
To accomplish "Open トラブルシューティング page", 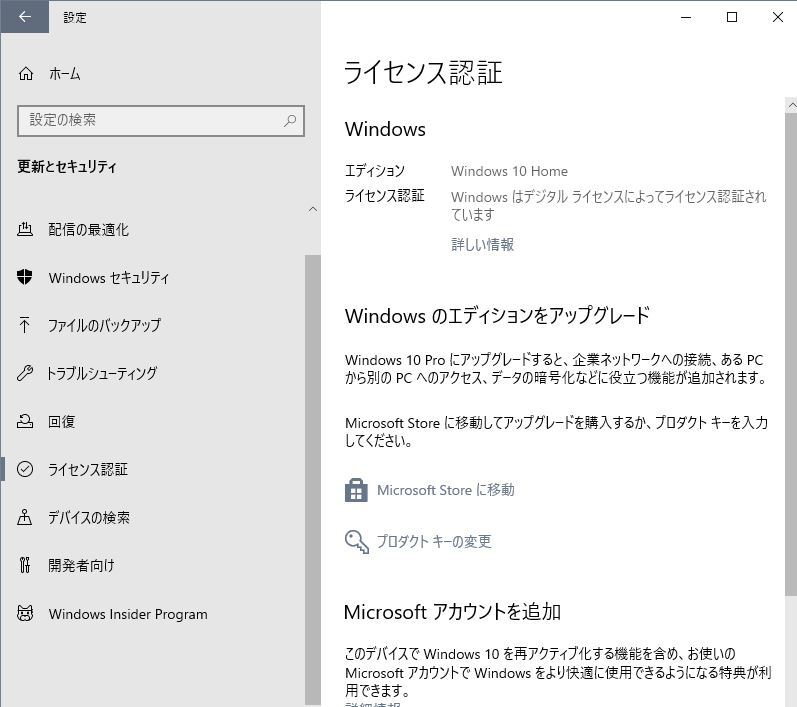I will 102,373.
